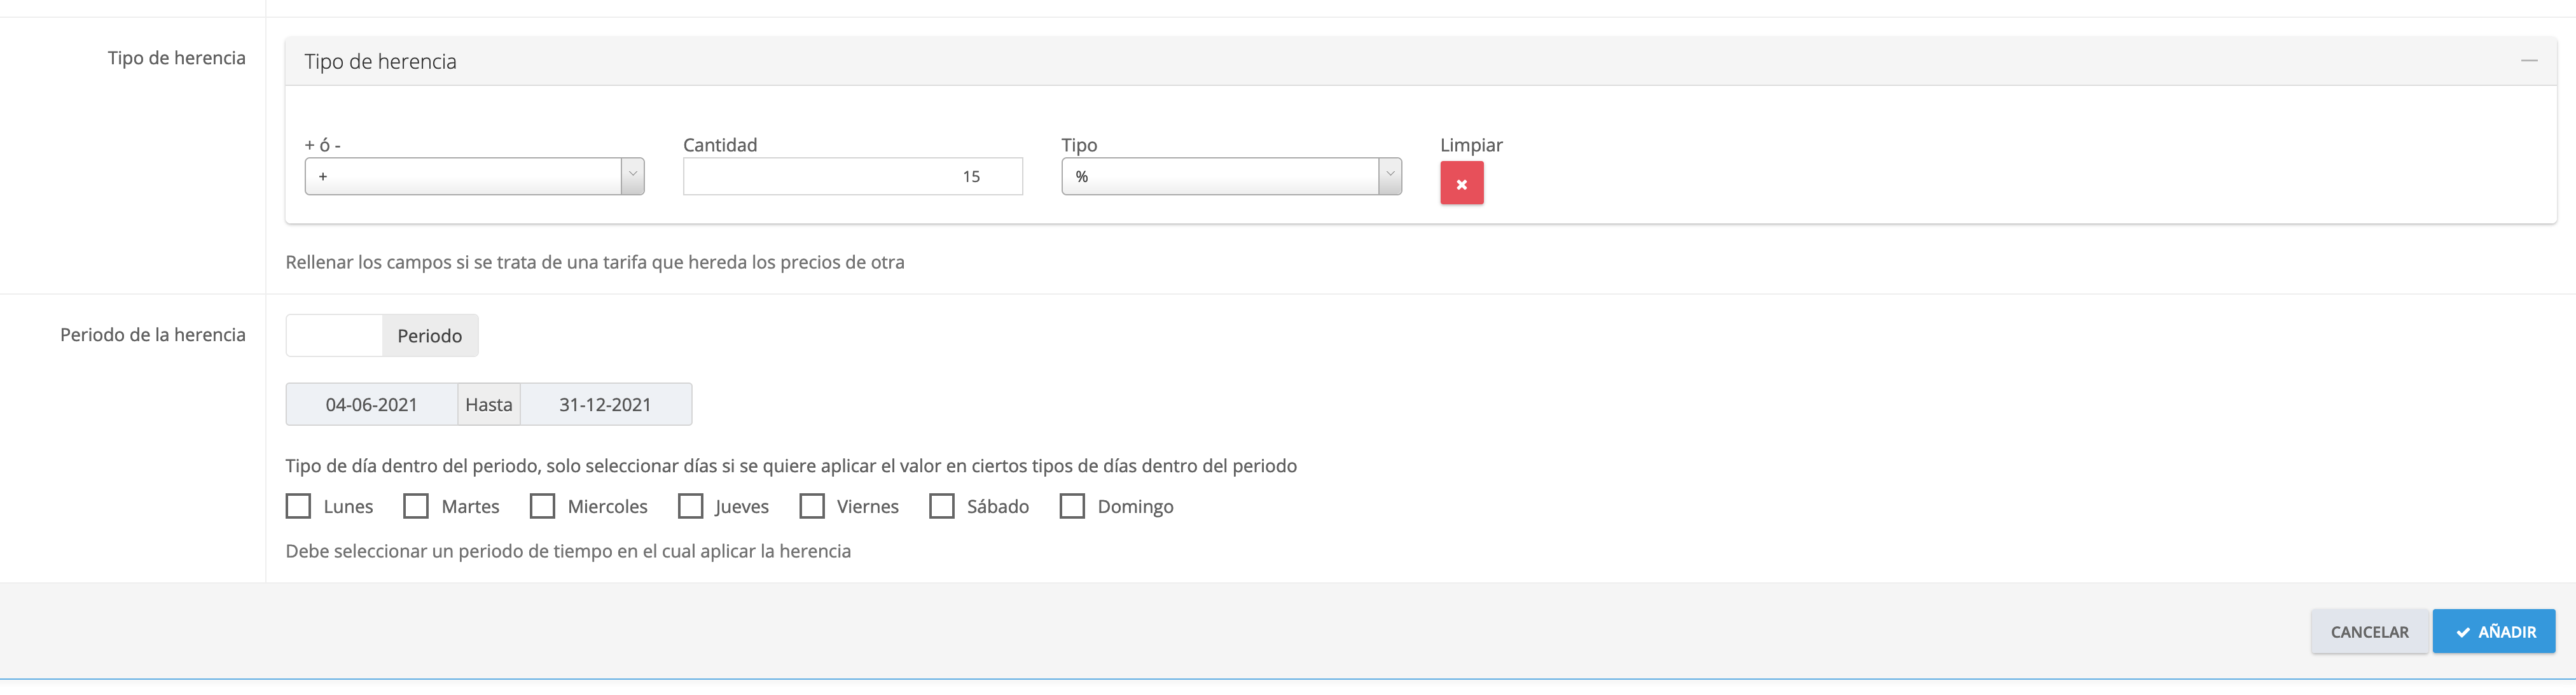Enable the Miercoles checkbox
Image resolution: width=2576 pixels, height=695 pixels.
click(542, 506)
